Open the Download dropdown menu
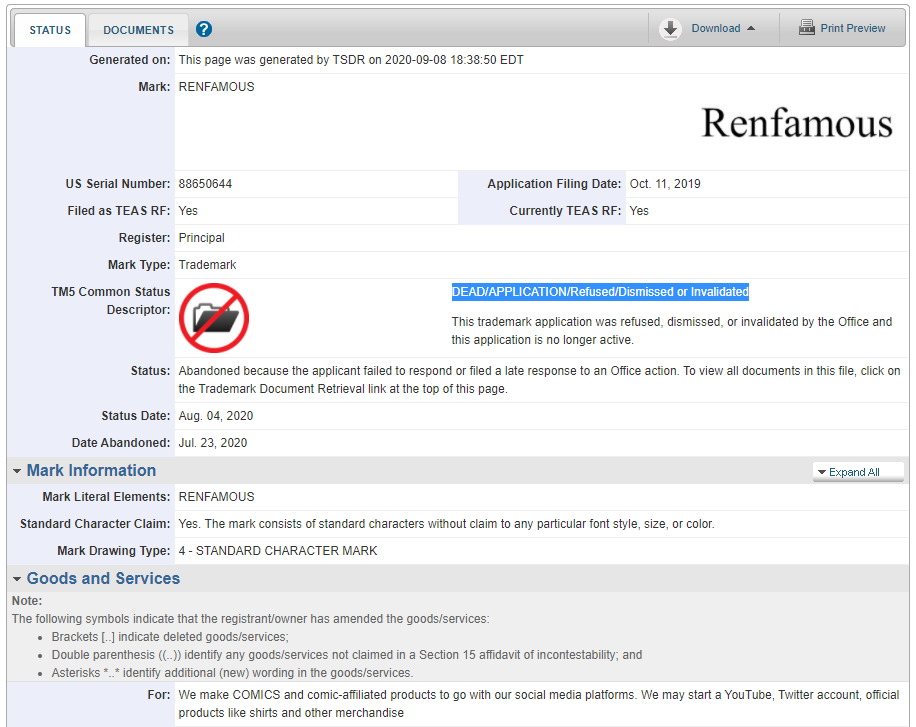This screenshot has height=727, width=916. click(723, 28)
